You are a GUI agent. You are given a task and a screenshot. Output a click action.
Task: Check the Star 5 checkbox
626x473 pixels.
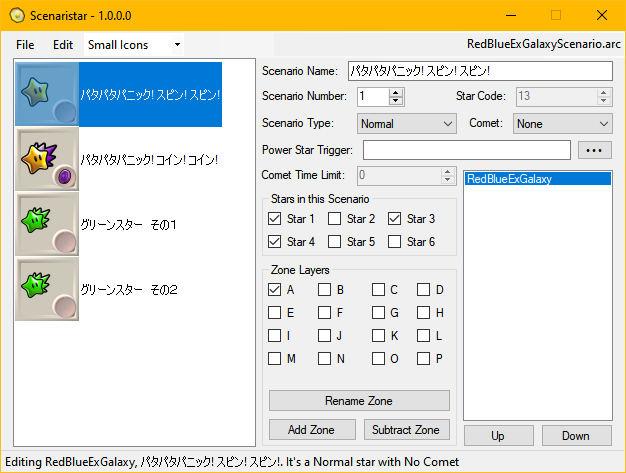tap(335, 241)
